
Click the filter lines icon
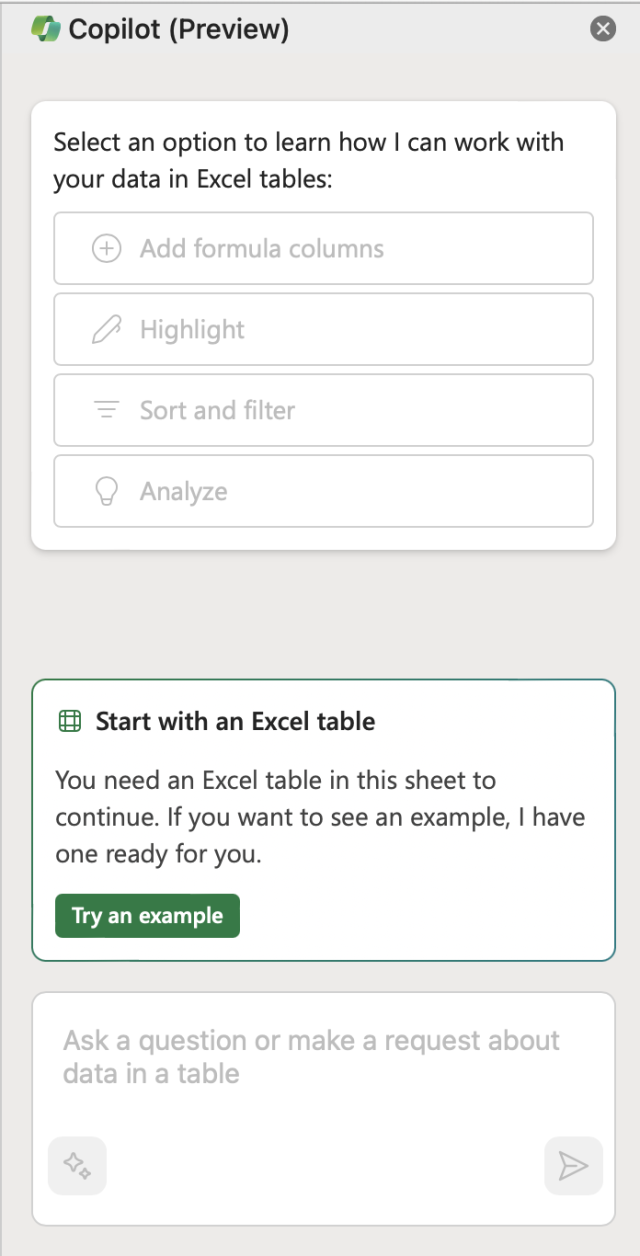[x=106, y=410]
